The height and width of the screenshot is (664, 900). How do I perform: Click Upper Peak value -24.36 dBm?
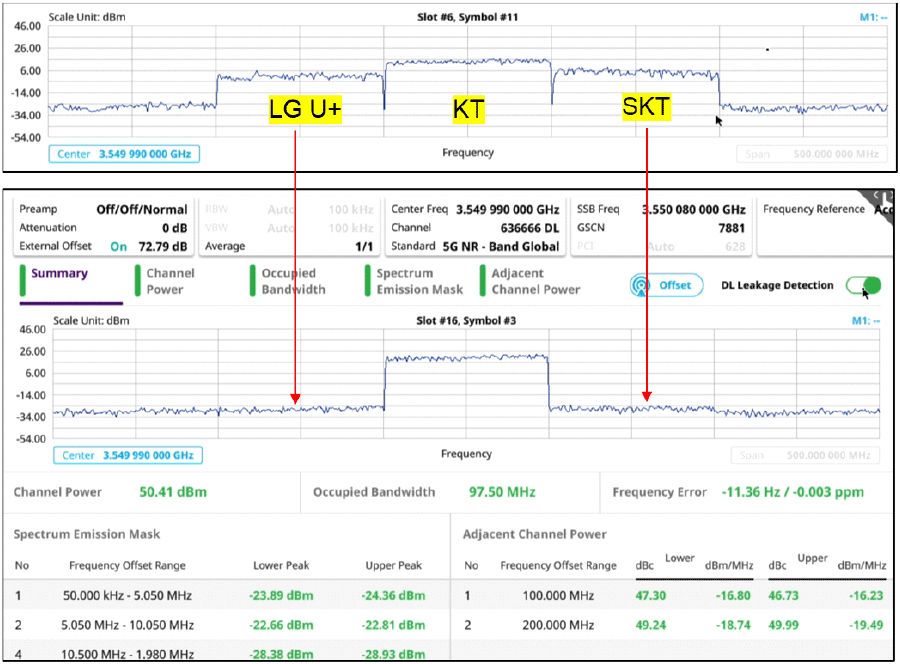(393, 595)
